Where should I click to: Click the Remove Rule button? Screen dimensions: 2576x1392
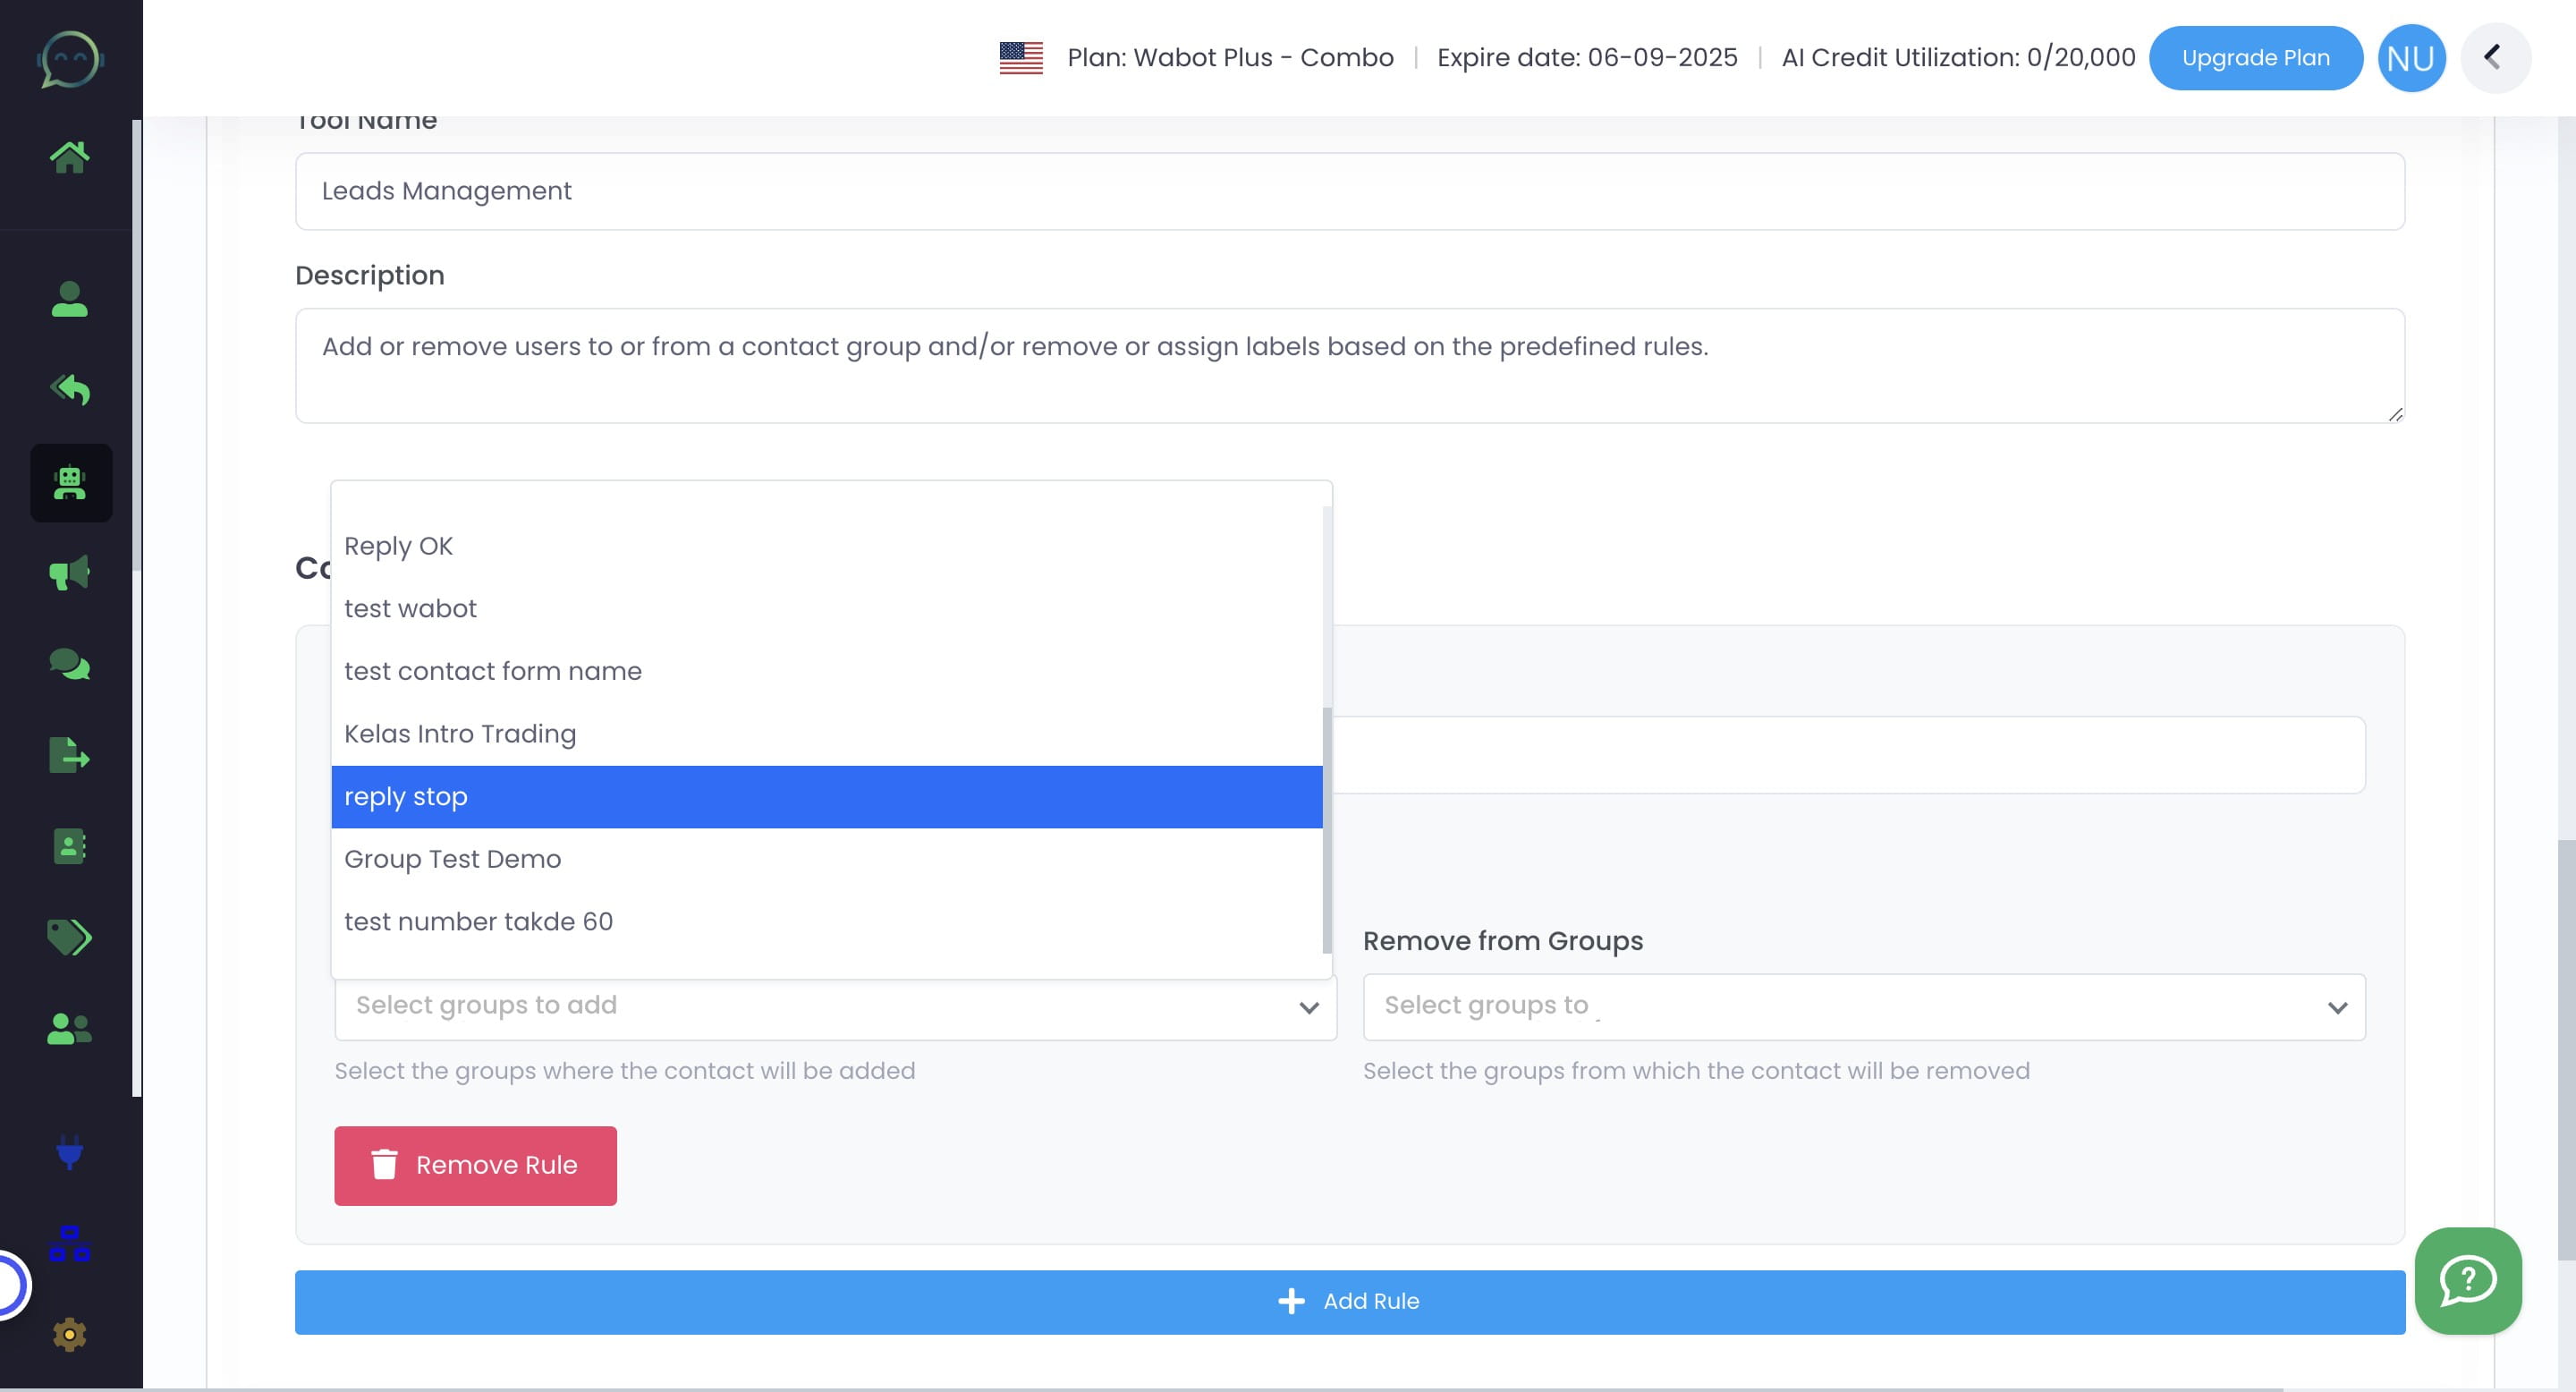(x=474, y=1165)
